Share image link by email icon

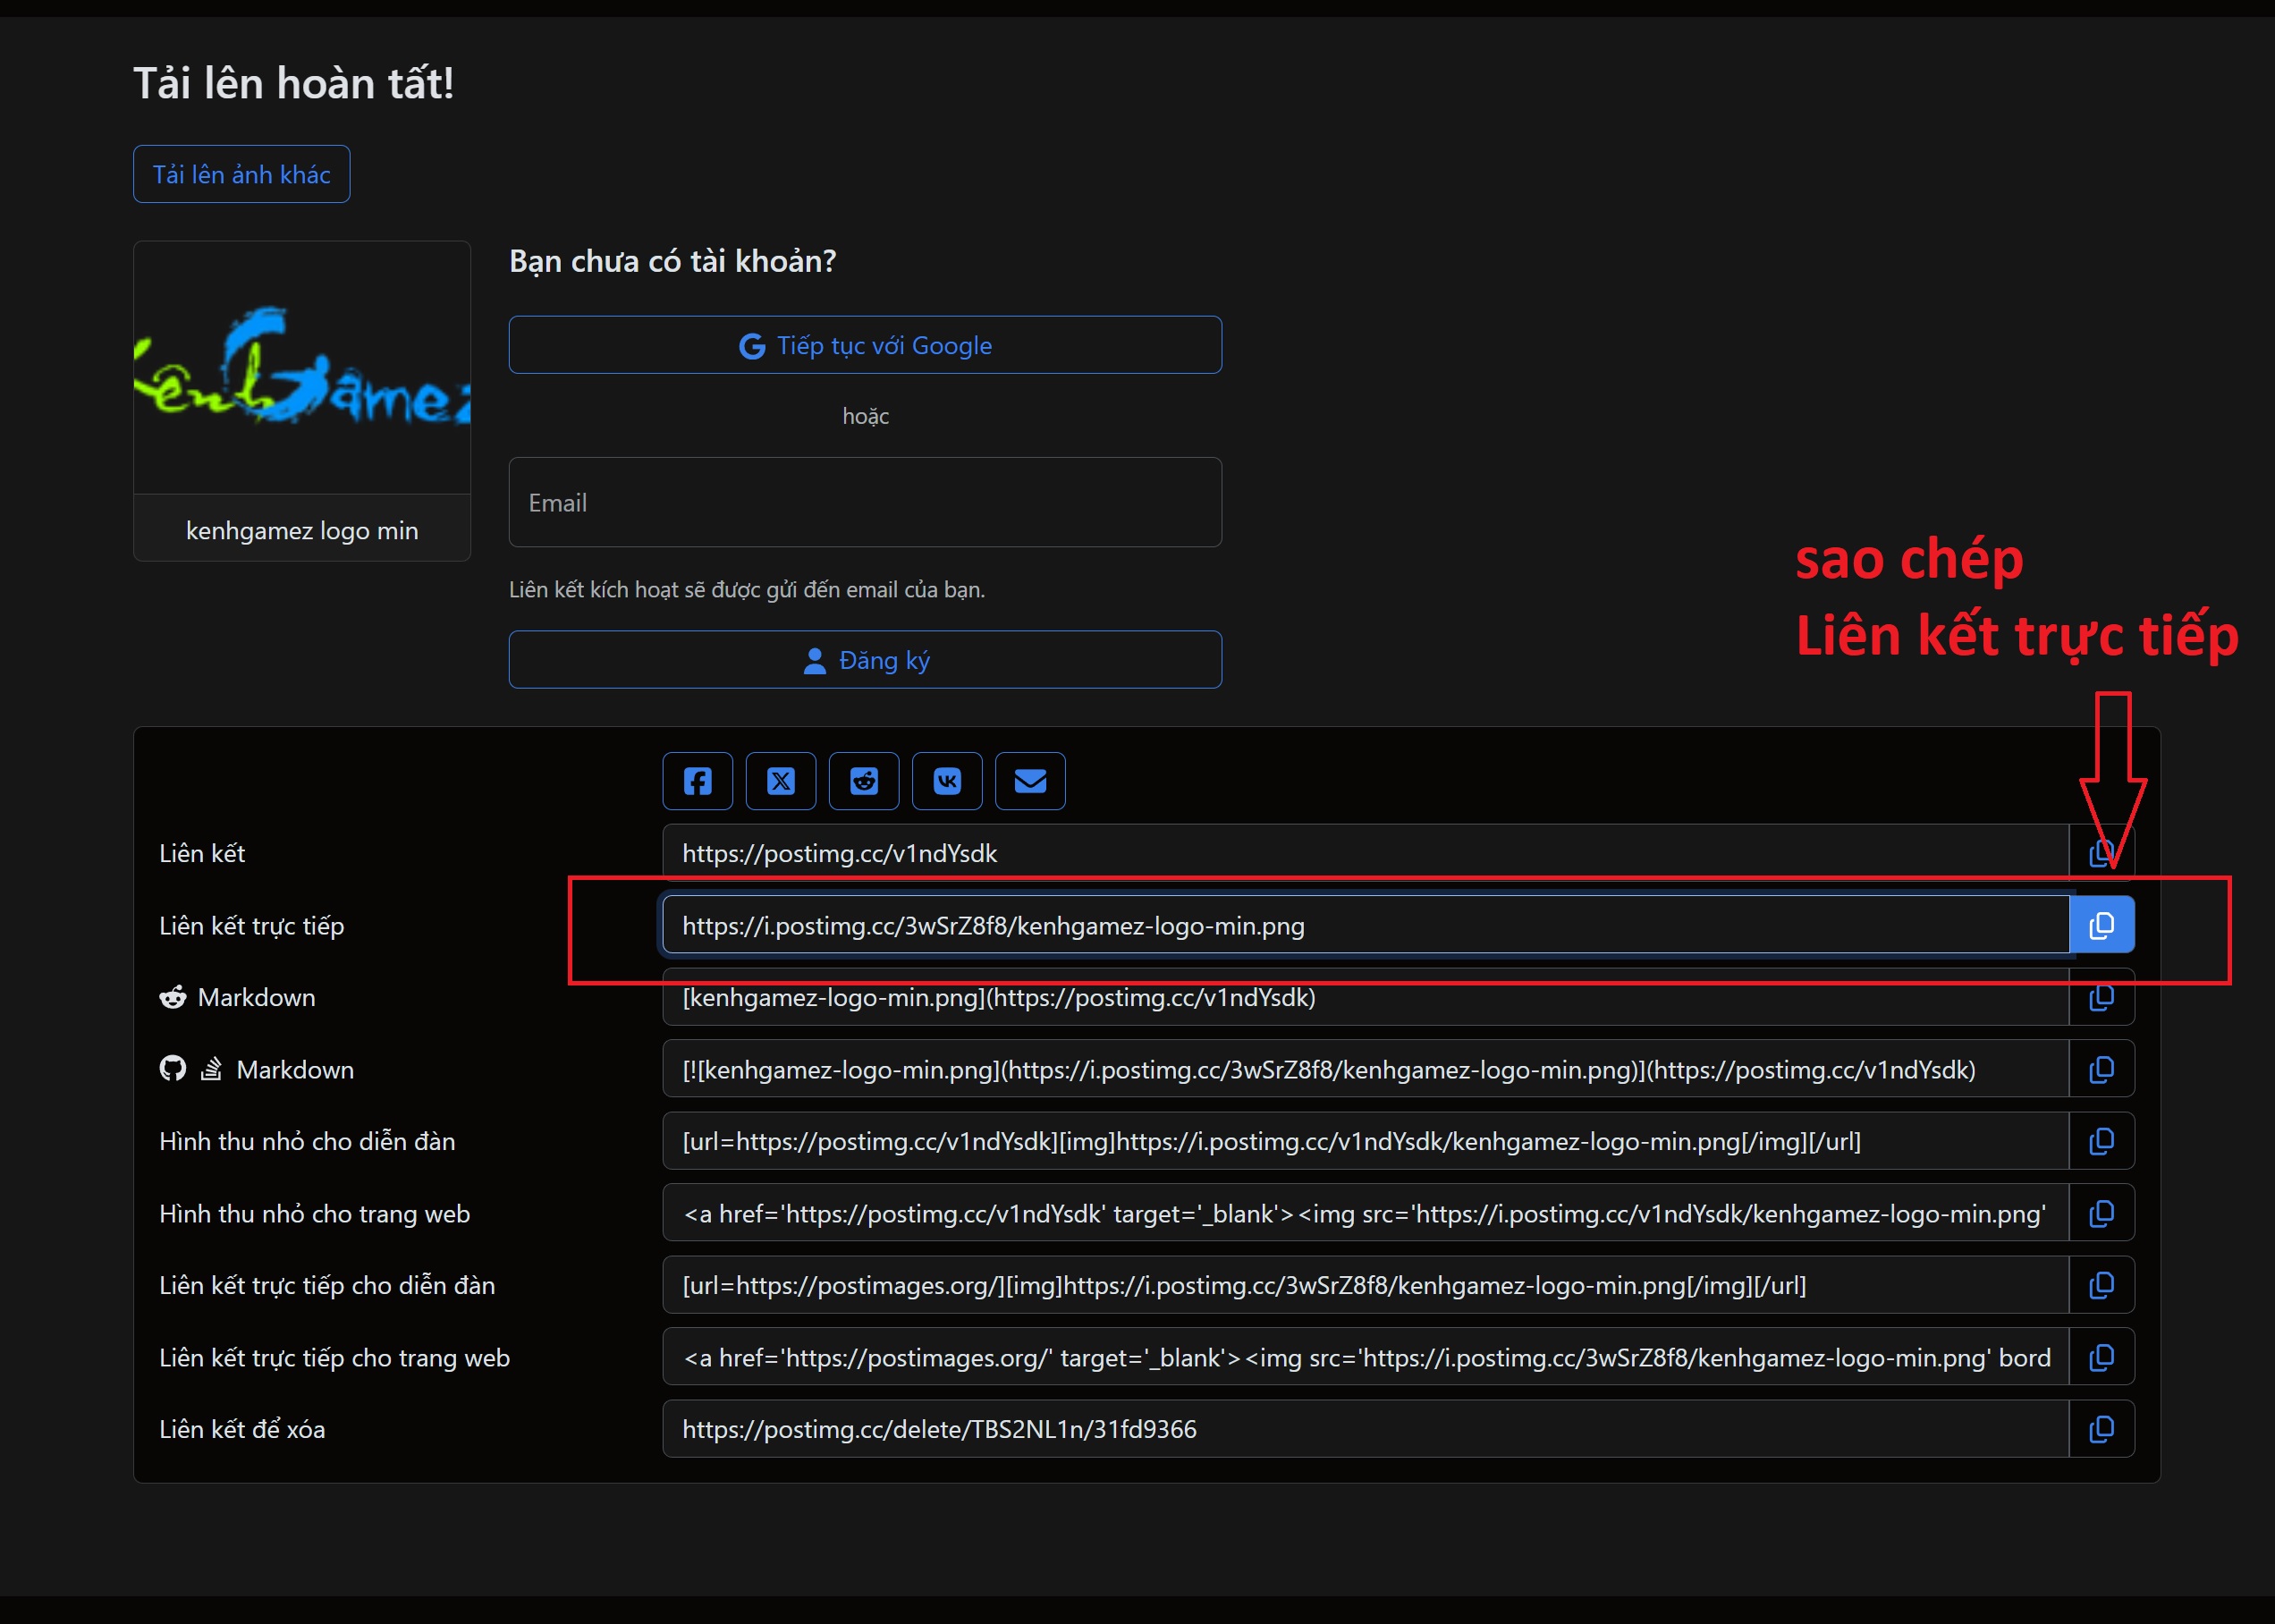coord(1030,781)
